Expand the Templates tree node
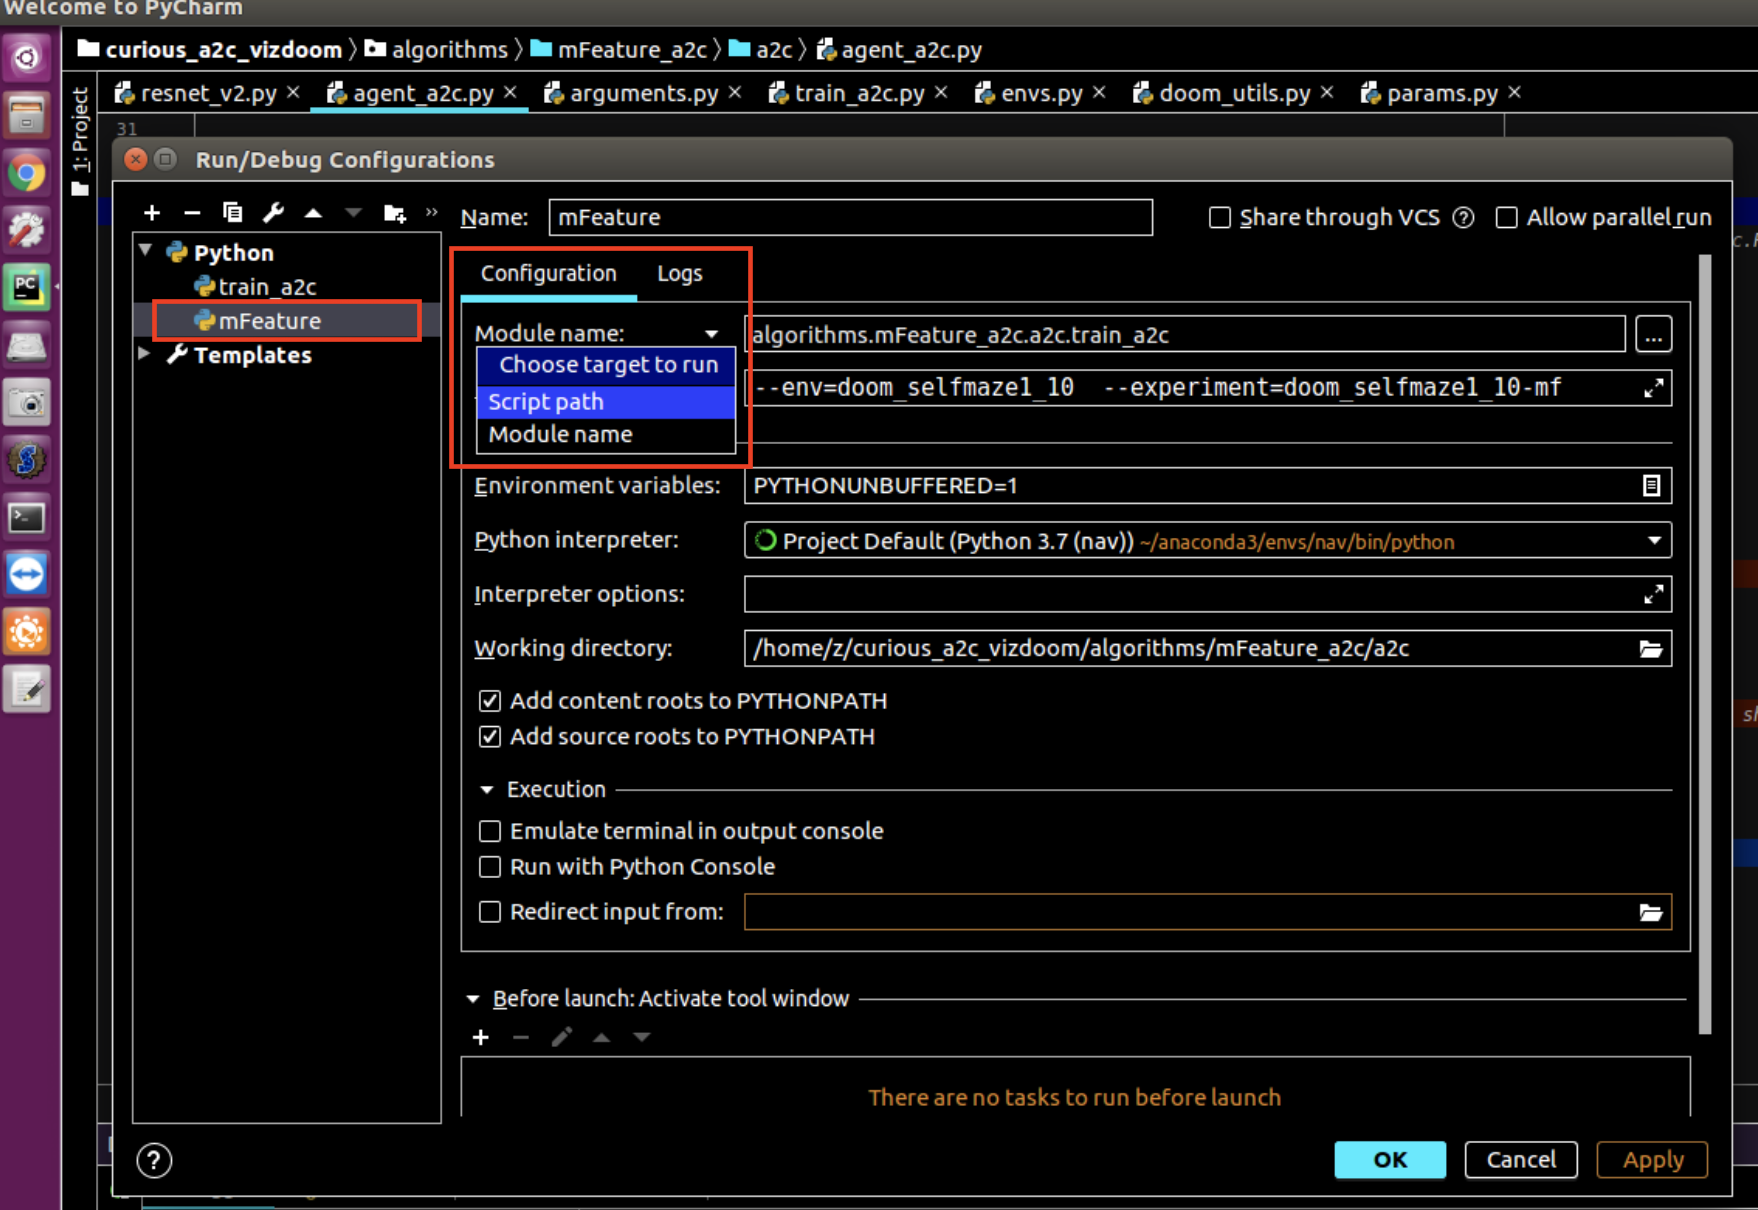 (143, 354)
